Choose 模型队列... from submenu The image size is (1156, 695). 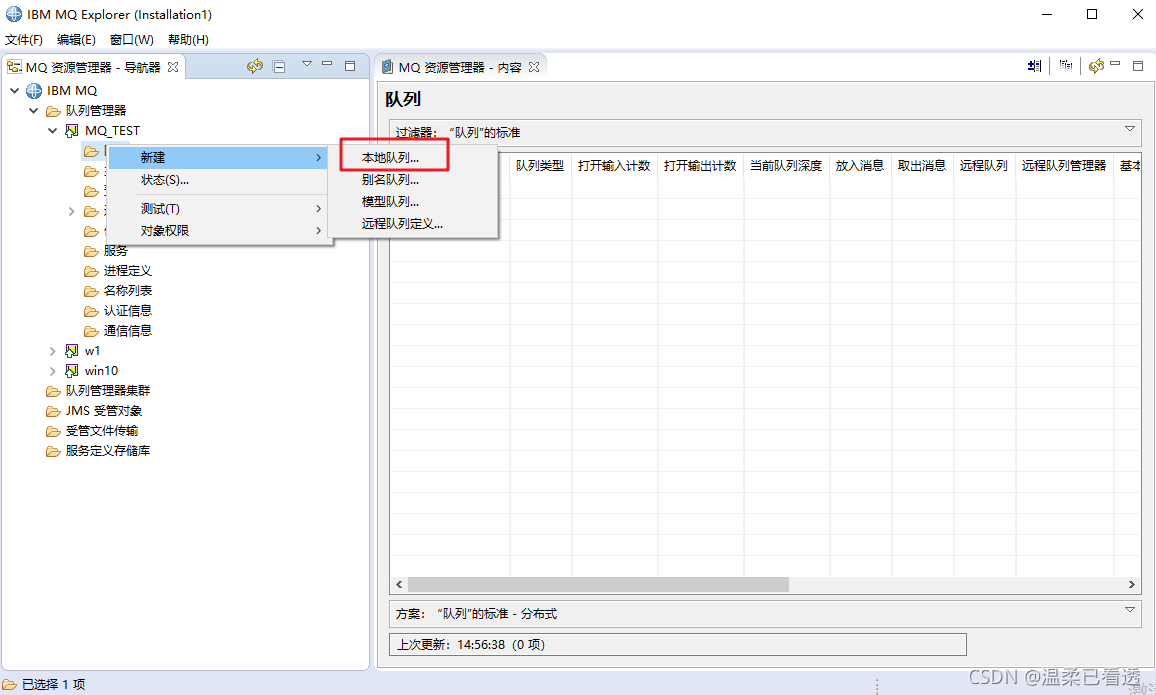click(413, 202)
